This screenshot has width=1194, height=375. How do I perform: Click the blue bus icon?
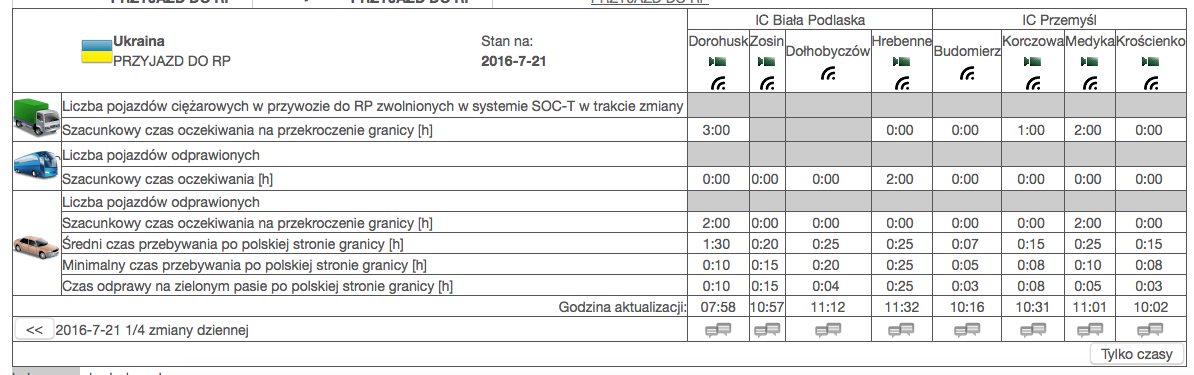coord(37,164)
